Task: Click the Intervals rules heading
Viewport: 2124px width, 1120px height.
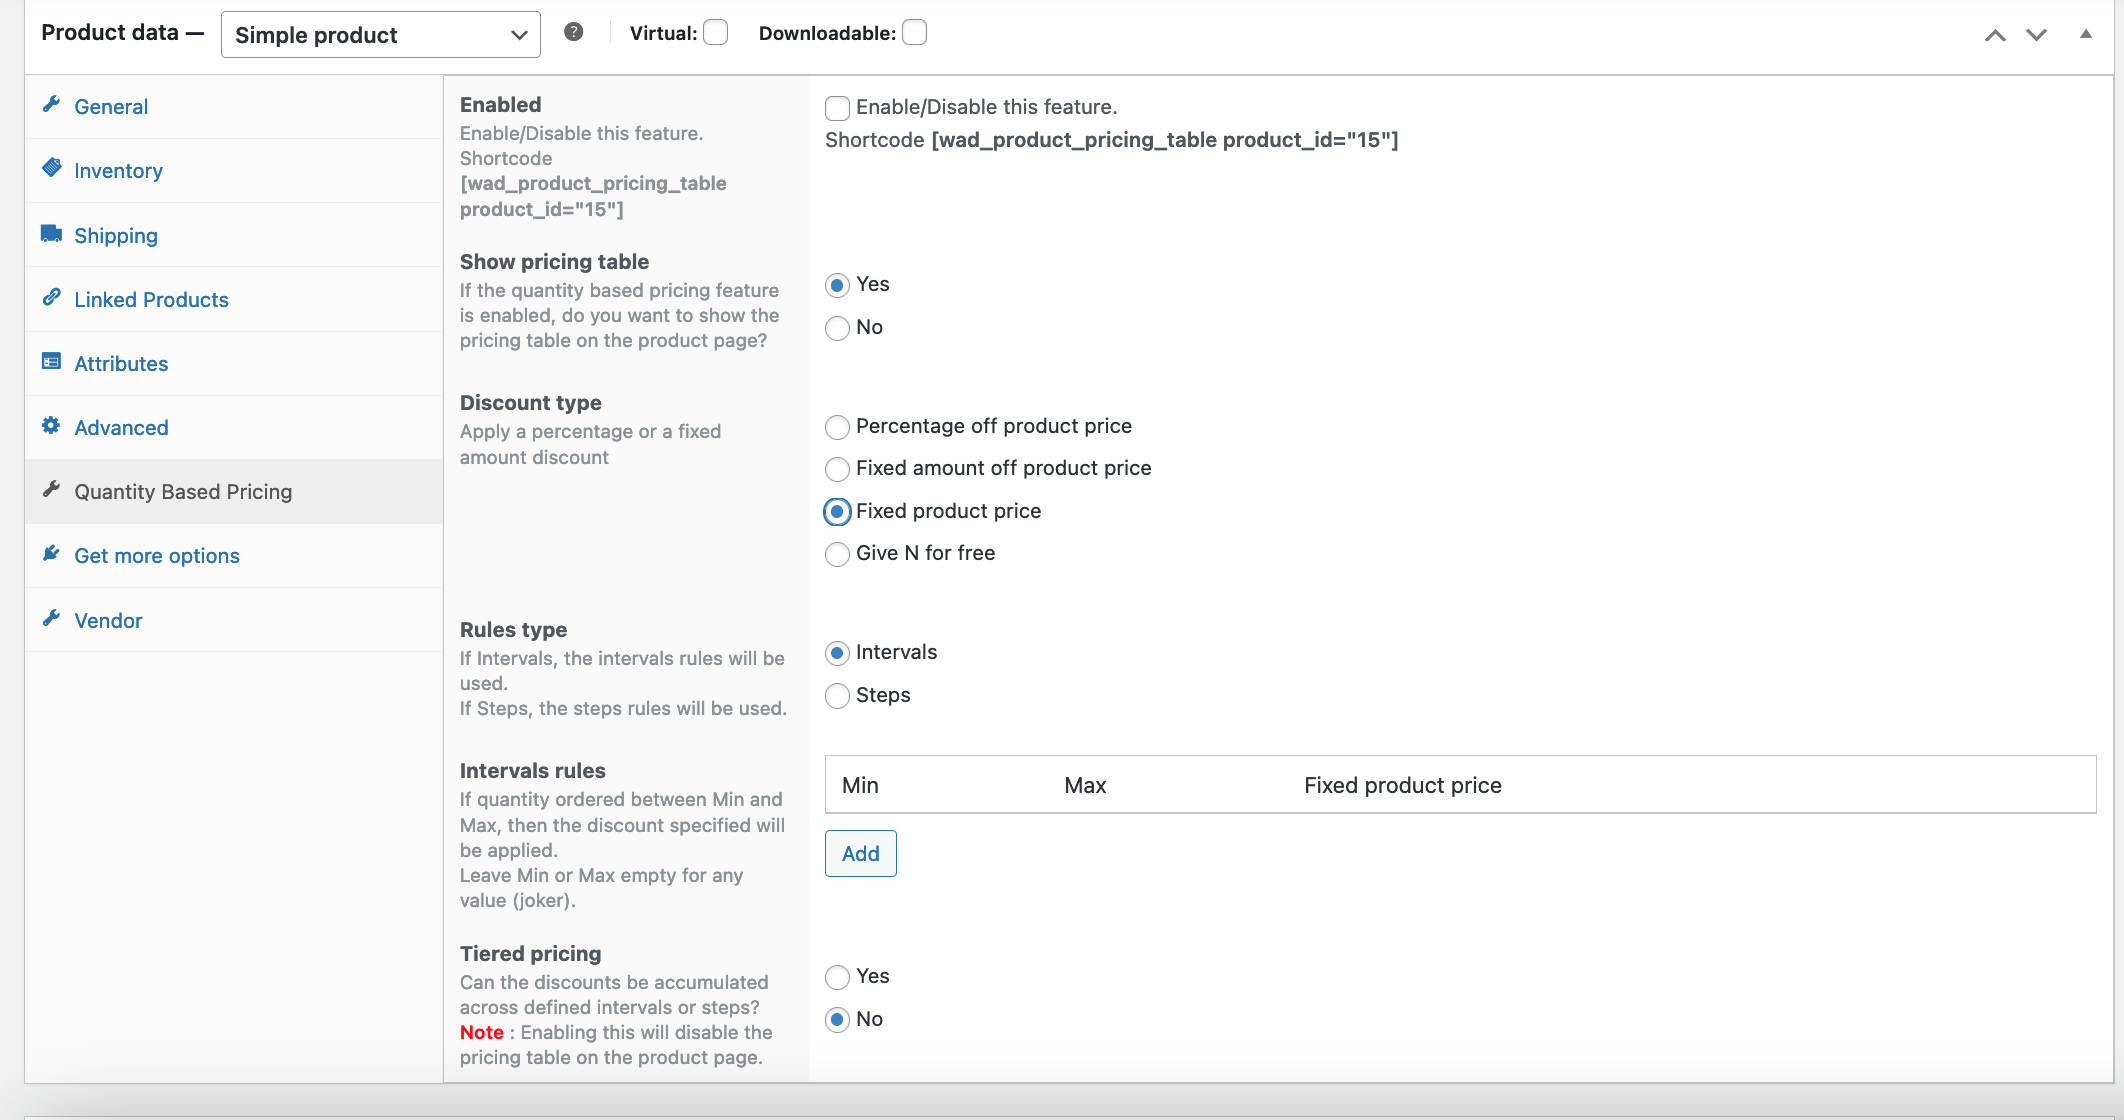Action: pyautogui.click(x=533, y=770)
